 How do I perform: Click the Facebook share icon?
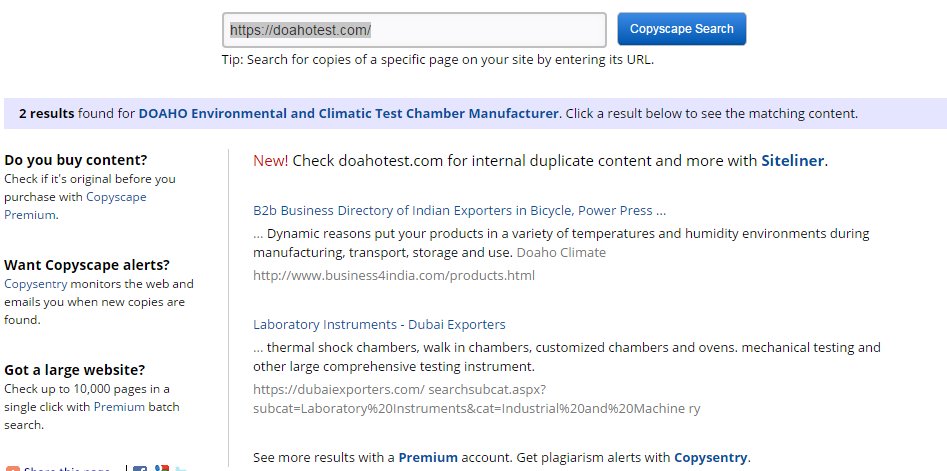(140, 469)
